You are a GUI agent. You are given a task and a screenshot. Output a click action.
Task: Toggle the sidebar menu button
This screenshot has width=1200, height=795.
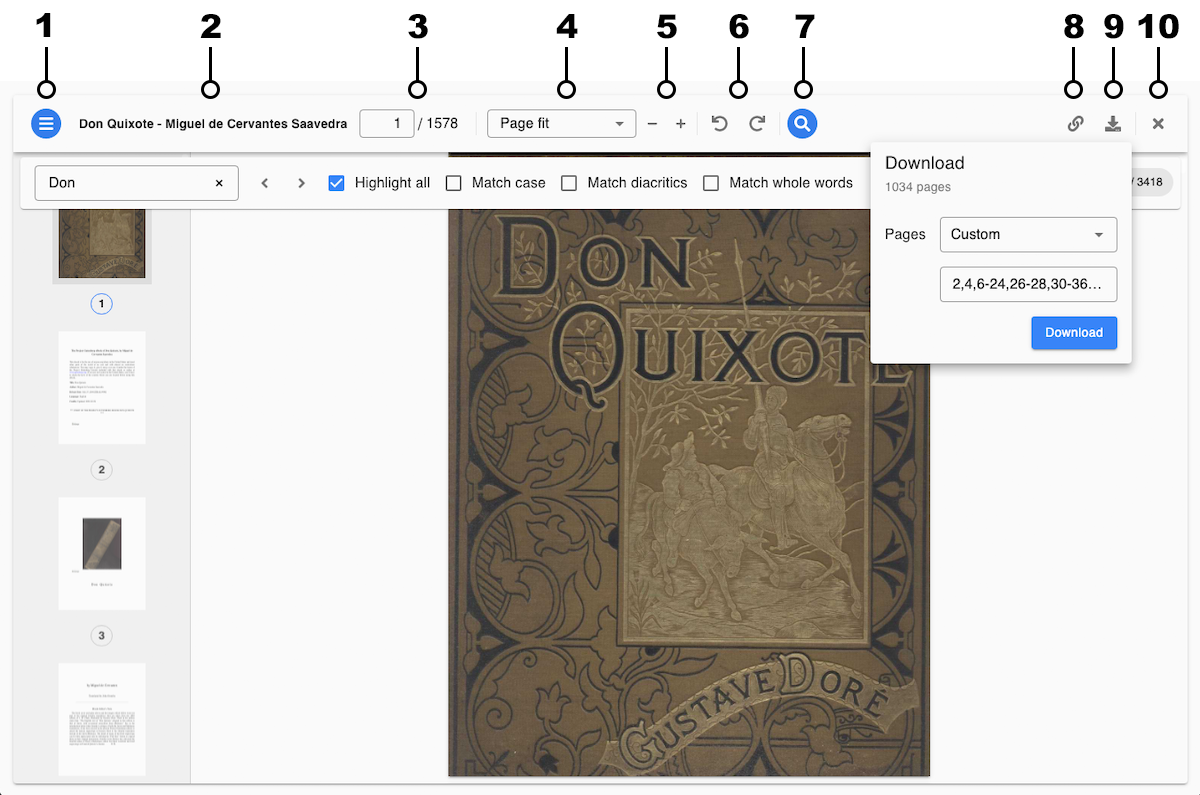(46, 124)
